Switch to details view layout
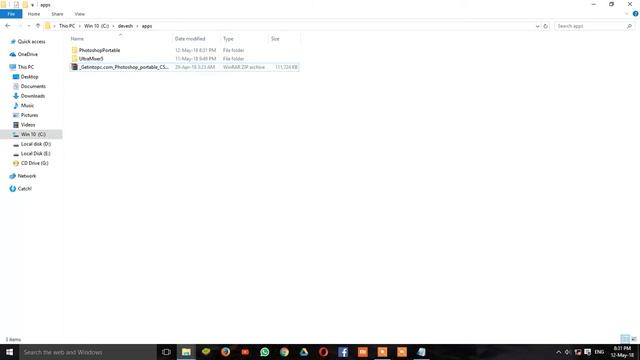The width and height of the screenshot is (640, 360). (625, 339)
